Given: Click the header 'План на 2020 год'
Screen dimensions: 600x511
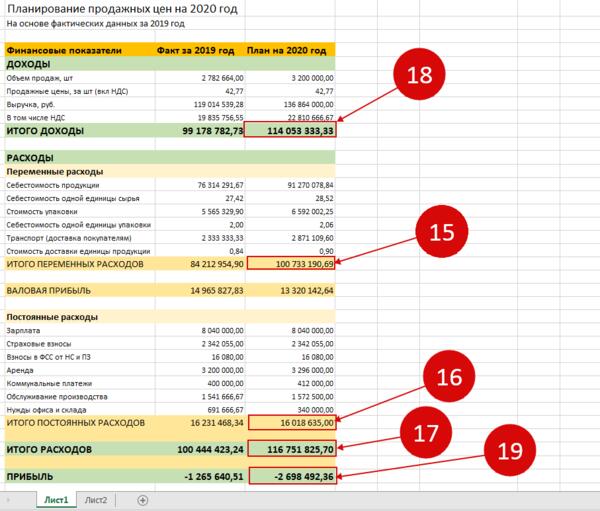Looking at the screenshot, I should point(287,51).
